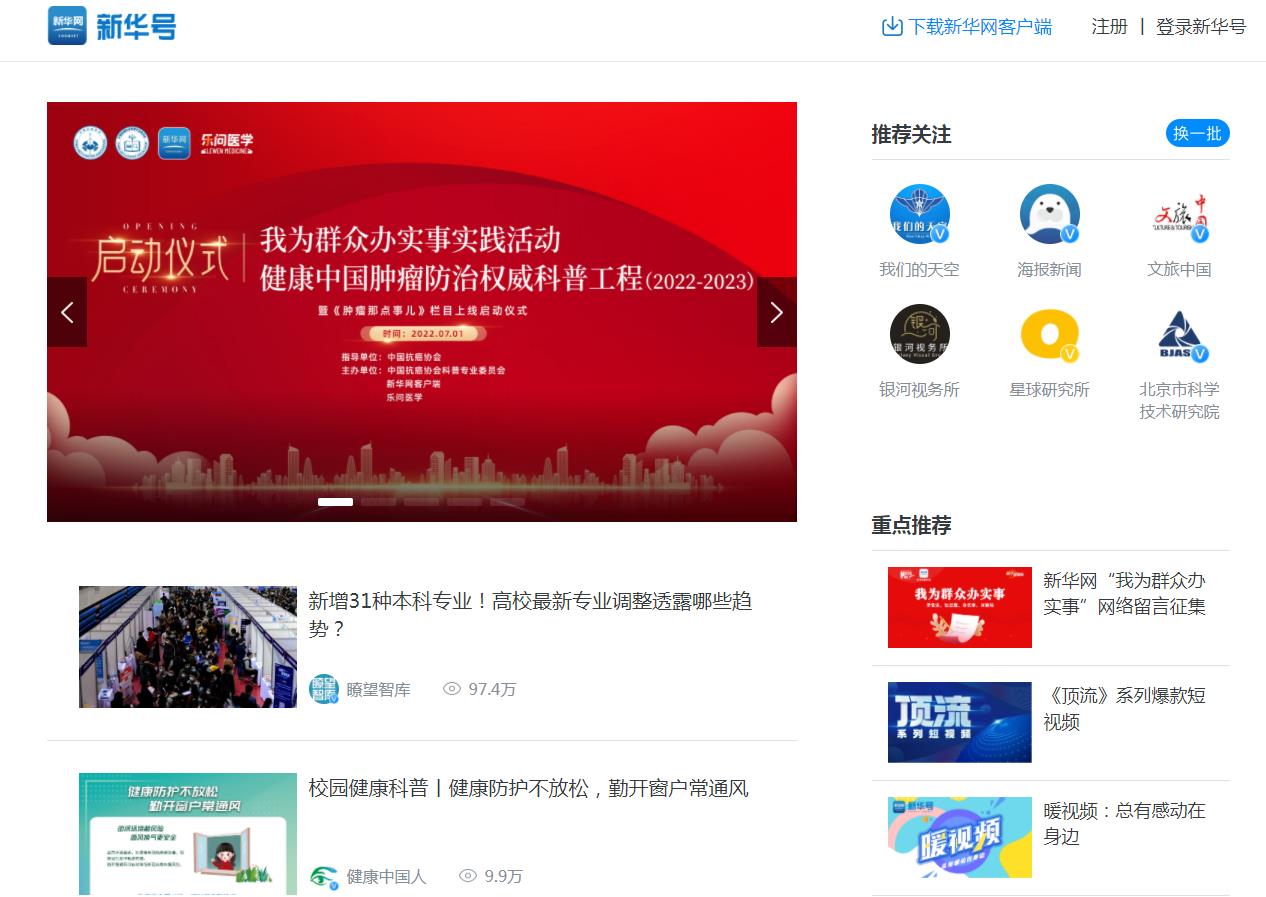Click the 我们的天空 account name
The height and width of the screenshot is (897, 1266).
coord(920,270)
